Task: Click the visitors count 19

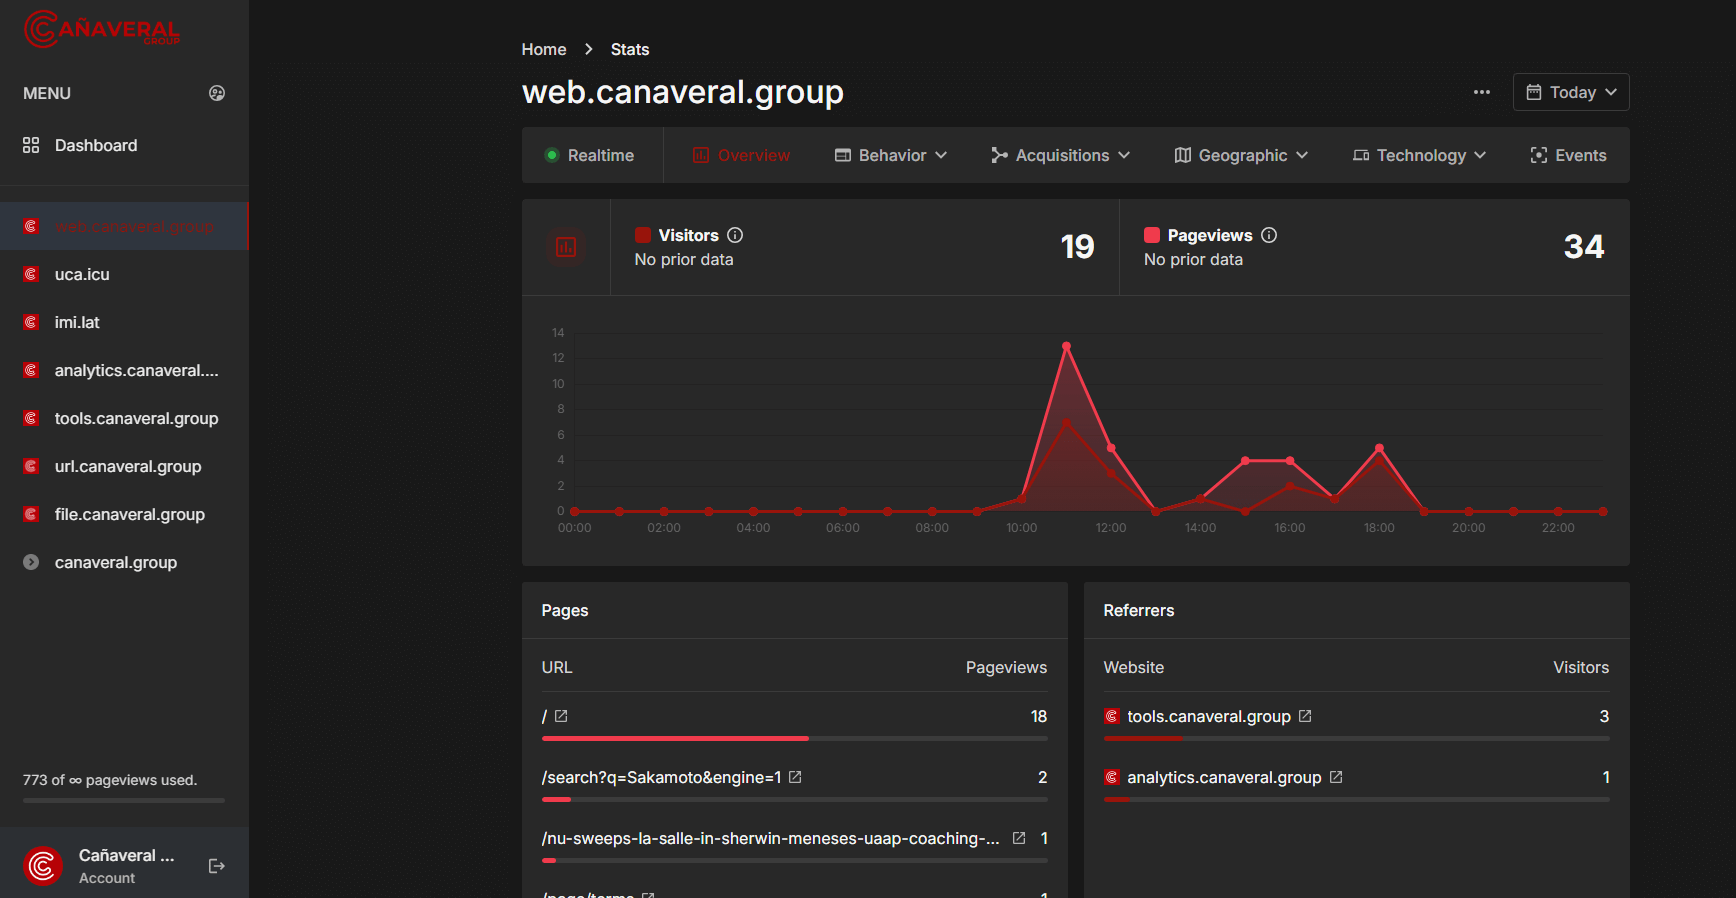Action: [1077, 247]
